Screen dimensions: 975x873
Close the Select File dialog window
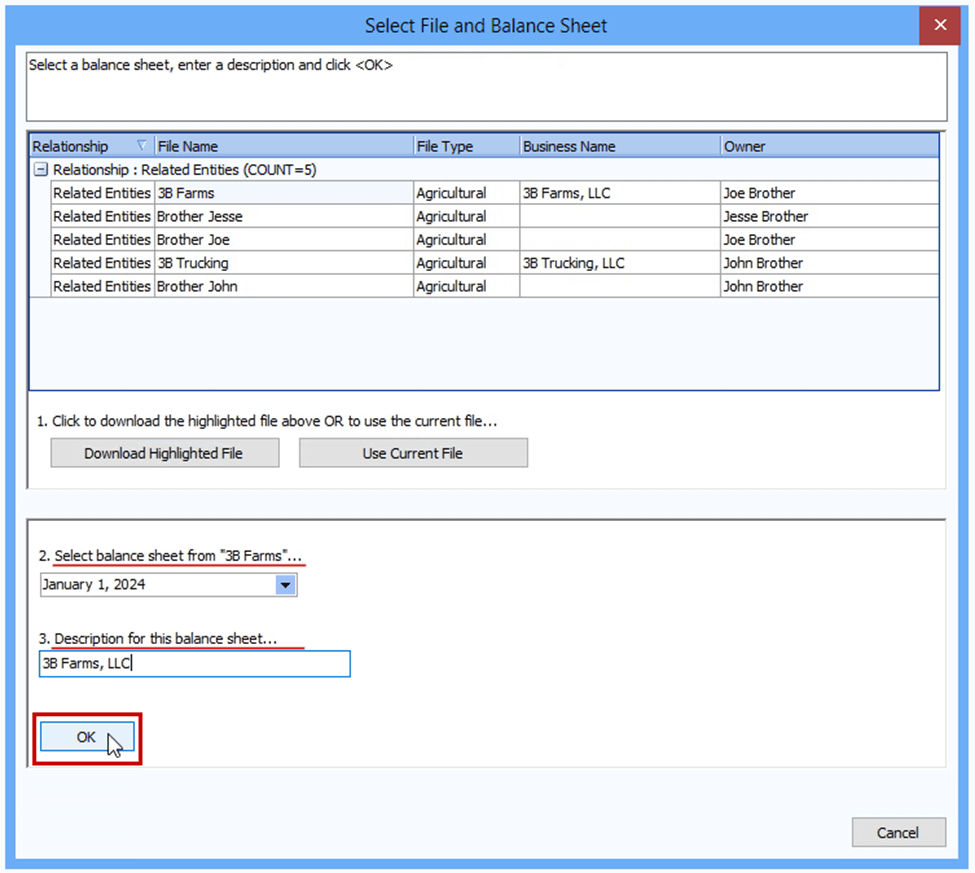[940, 26]
